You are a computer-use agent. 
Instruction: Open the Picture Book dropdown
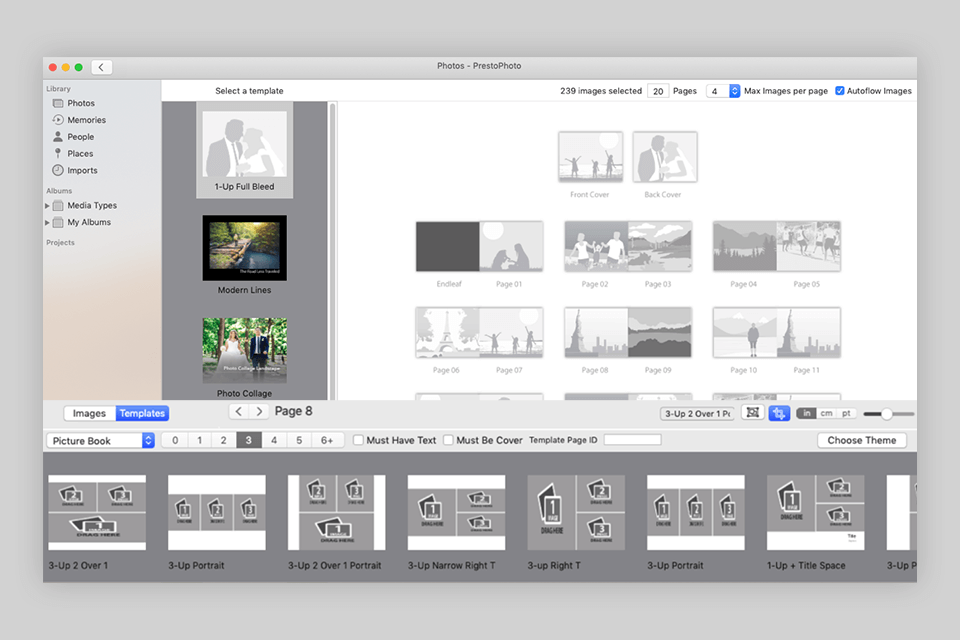coord(100,440)
